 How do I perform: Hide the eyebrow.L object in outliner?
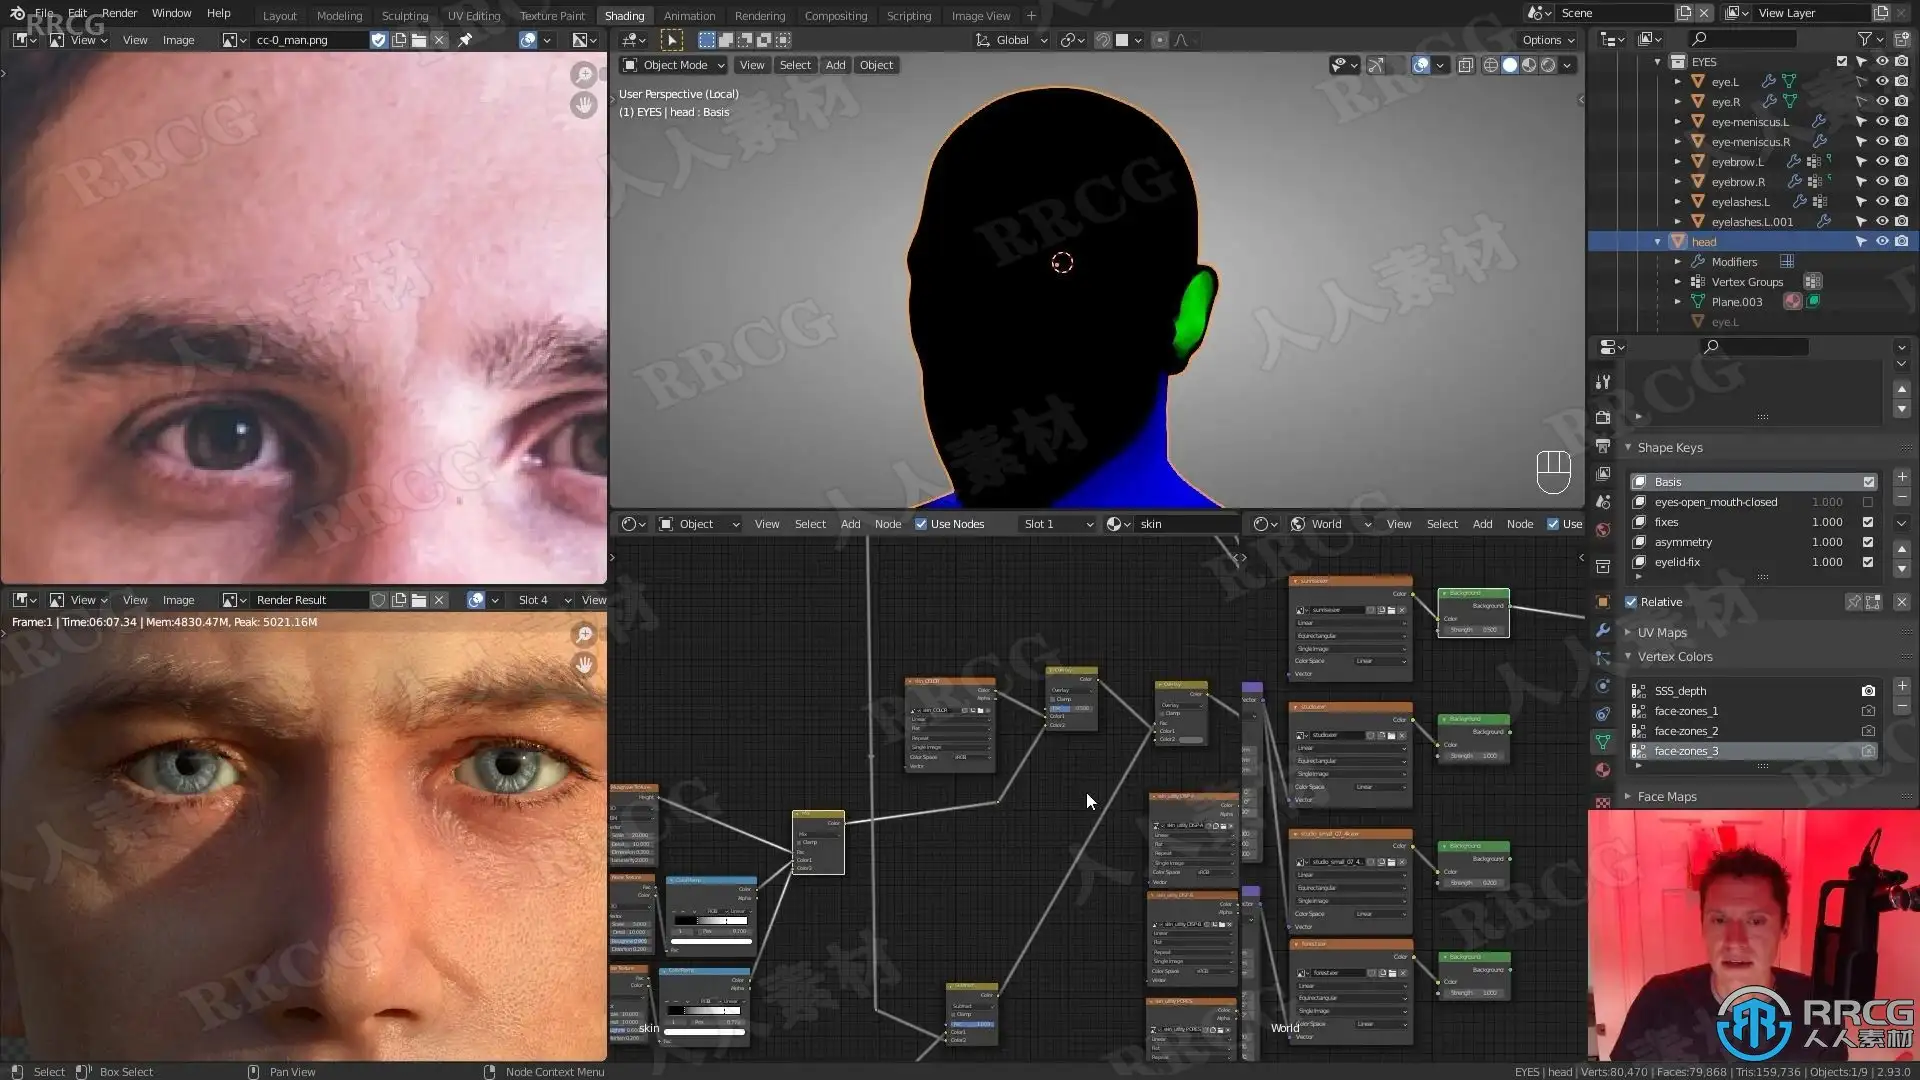tap(1882, 161)
